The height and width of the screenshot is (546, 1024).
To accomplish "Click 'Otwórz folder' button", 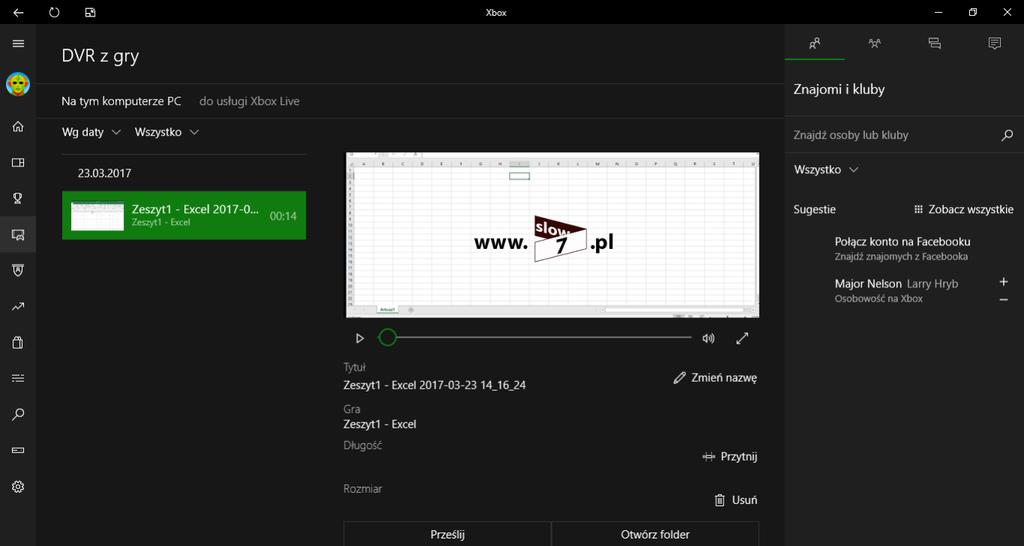I will pyautogui.click(x=655, y=534).
